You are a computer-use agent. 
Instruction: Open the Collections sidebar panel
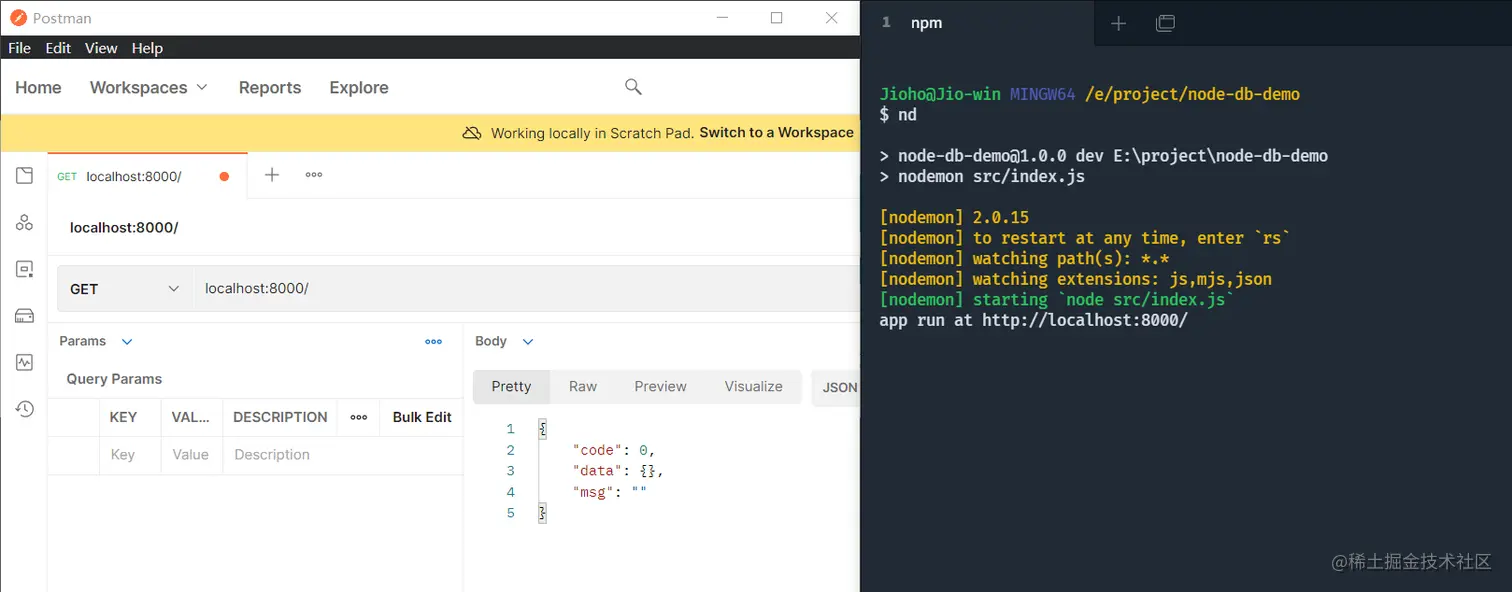pyautogui.click(x=24, y=174)
